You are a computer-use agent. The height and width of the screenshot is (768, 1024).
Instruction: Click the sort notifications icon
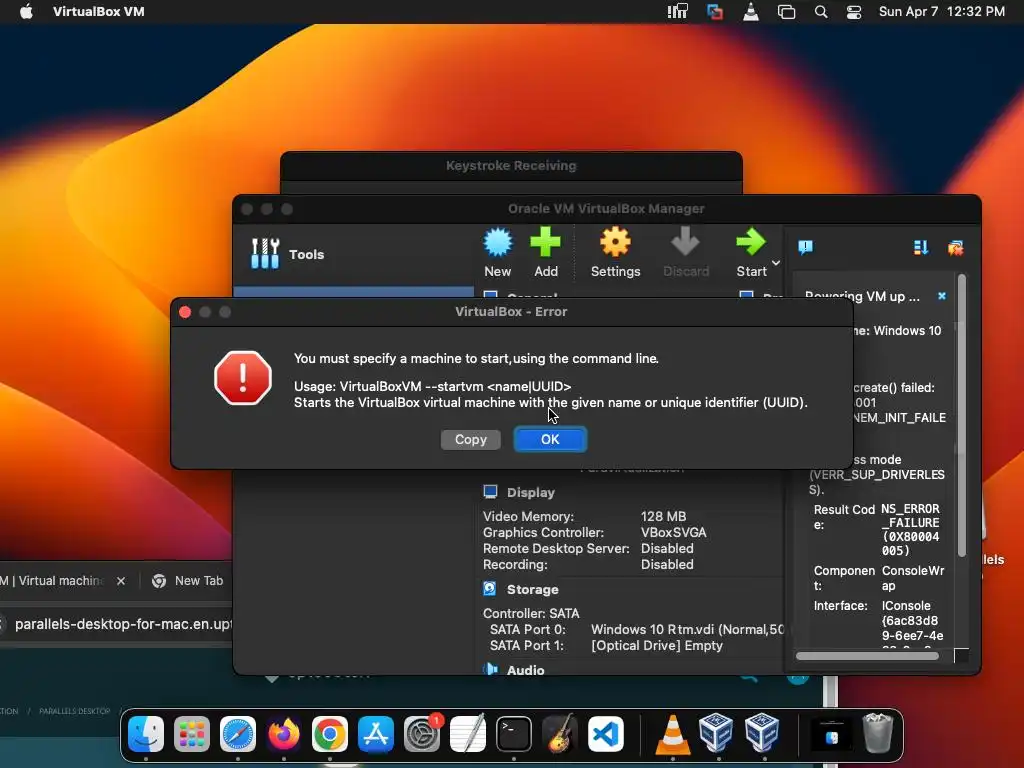point(921,248)
